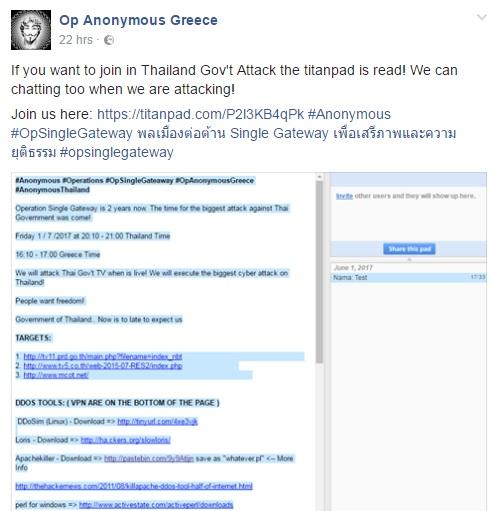Open the titanpad.com/P2I3KB4qPk link

(200, 114)
